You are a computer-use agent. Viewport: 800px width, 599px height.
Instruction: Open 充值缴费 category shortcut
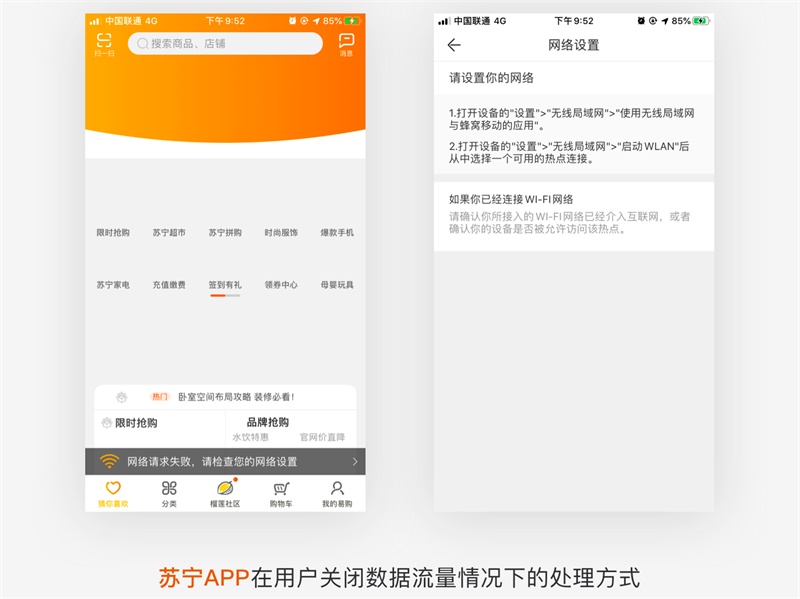(x=169, y=285)
